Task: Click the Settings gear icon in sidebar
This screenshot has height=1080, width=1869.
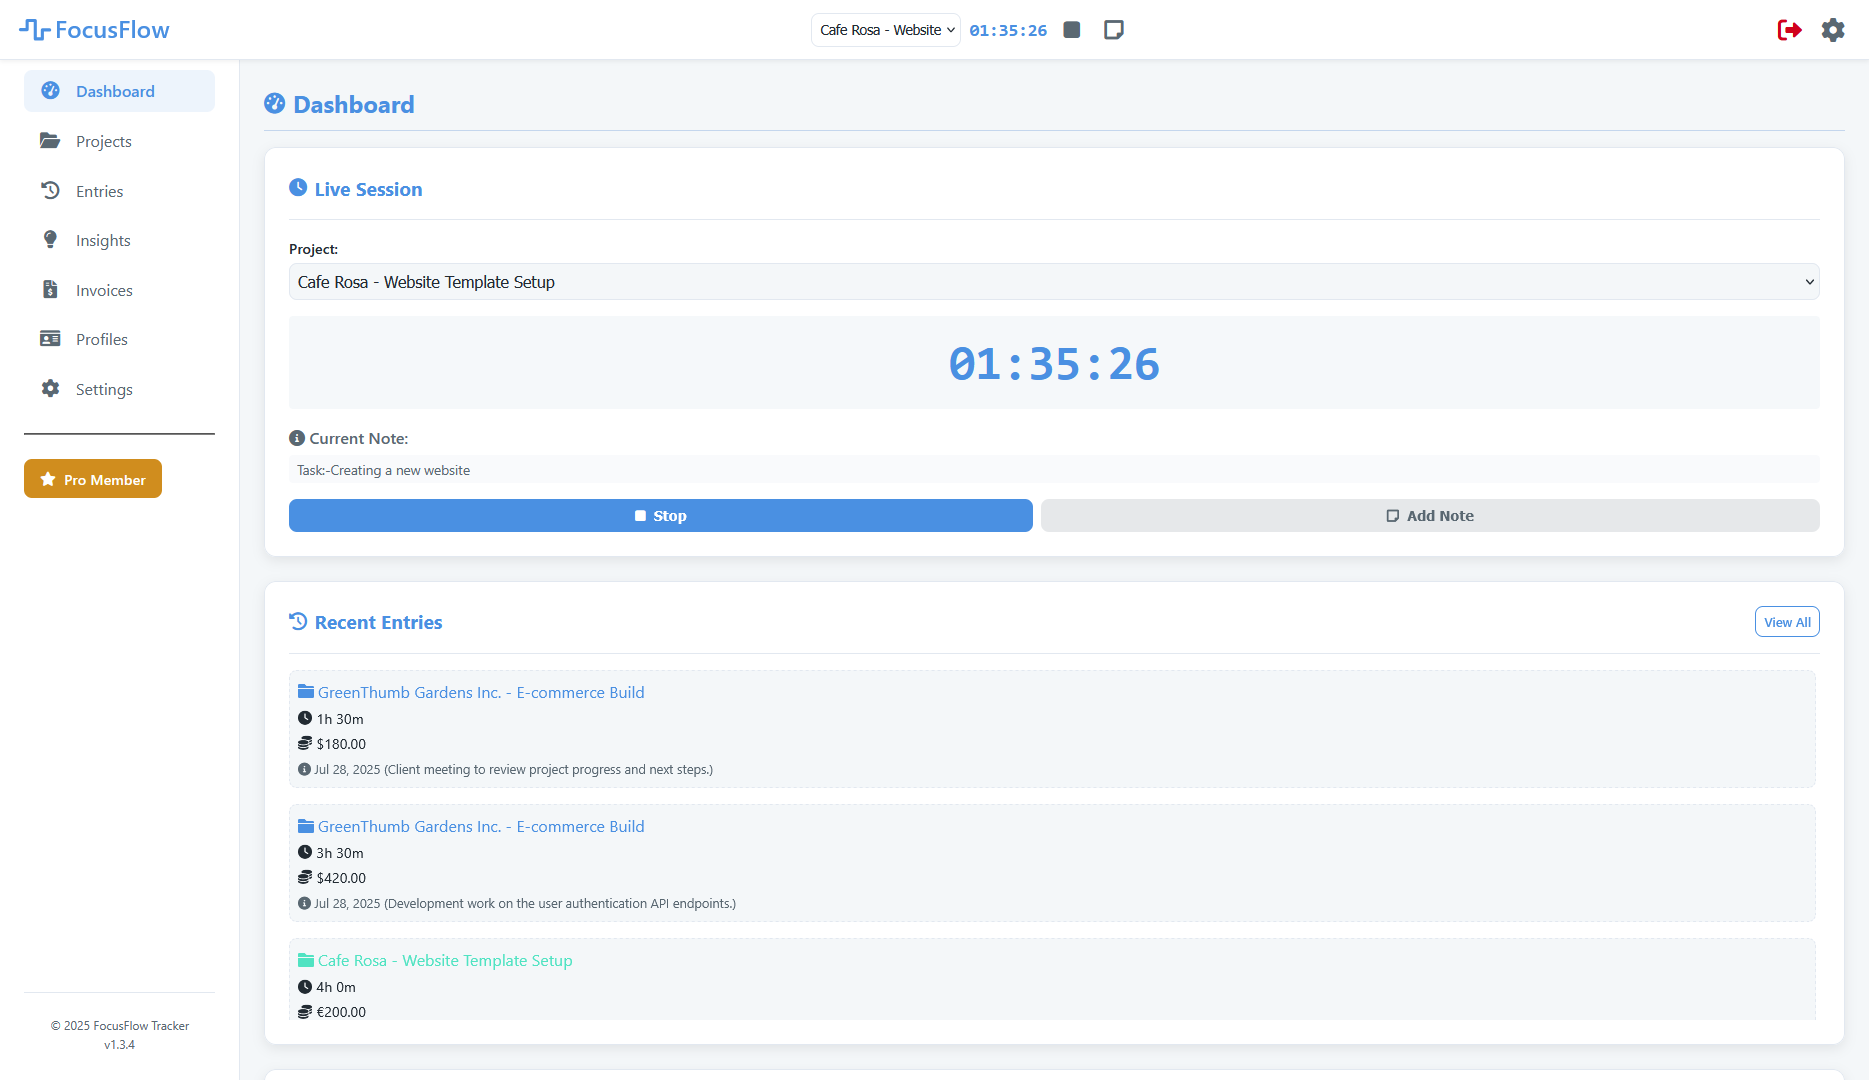Action: click(x=50, y=389)
